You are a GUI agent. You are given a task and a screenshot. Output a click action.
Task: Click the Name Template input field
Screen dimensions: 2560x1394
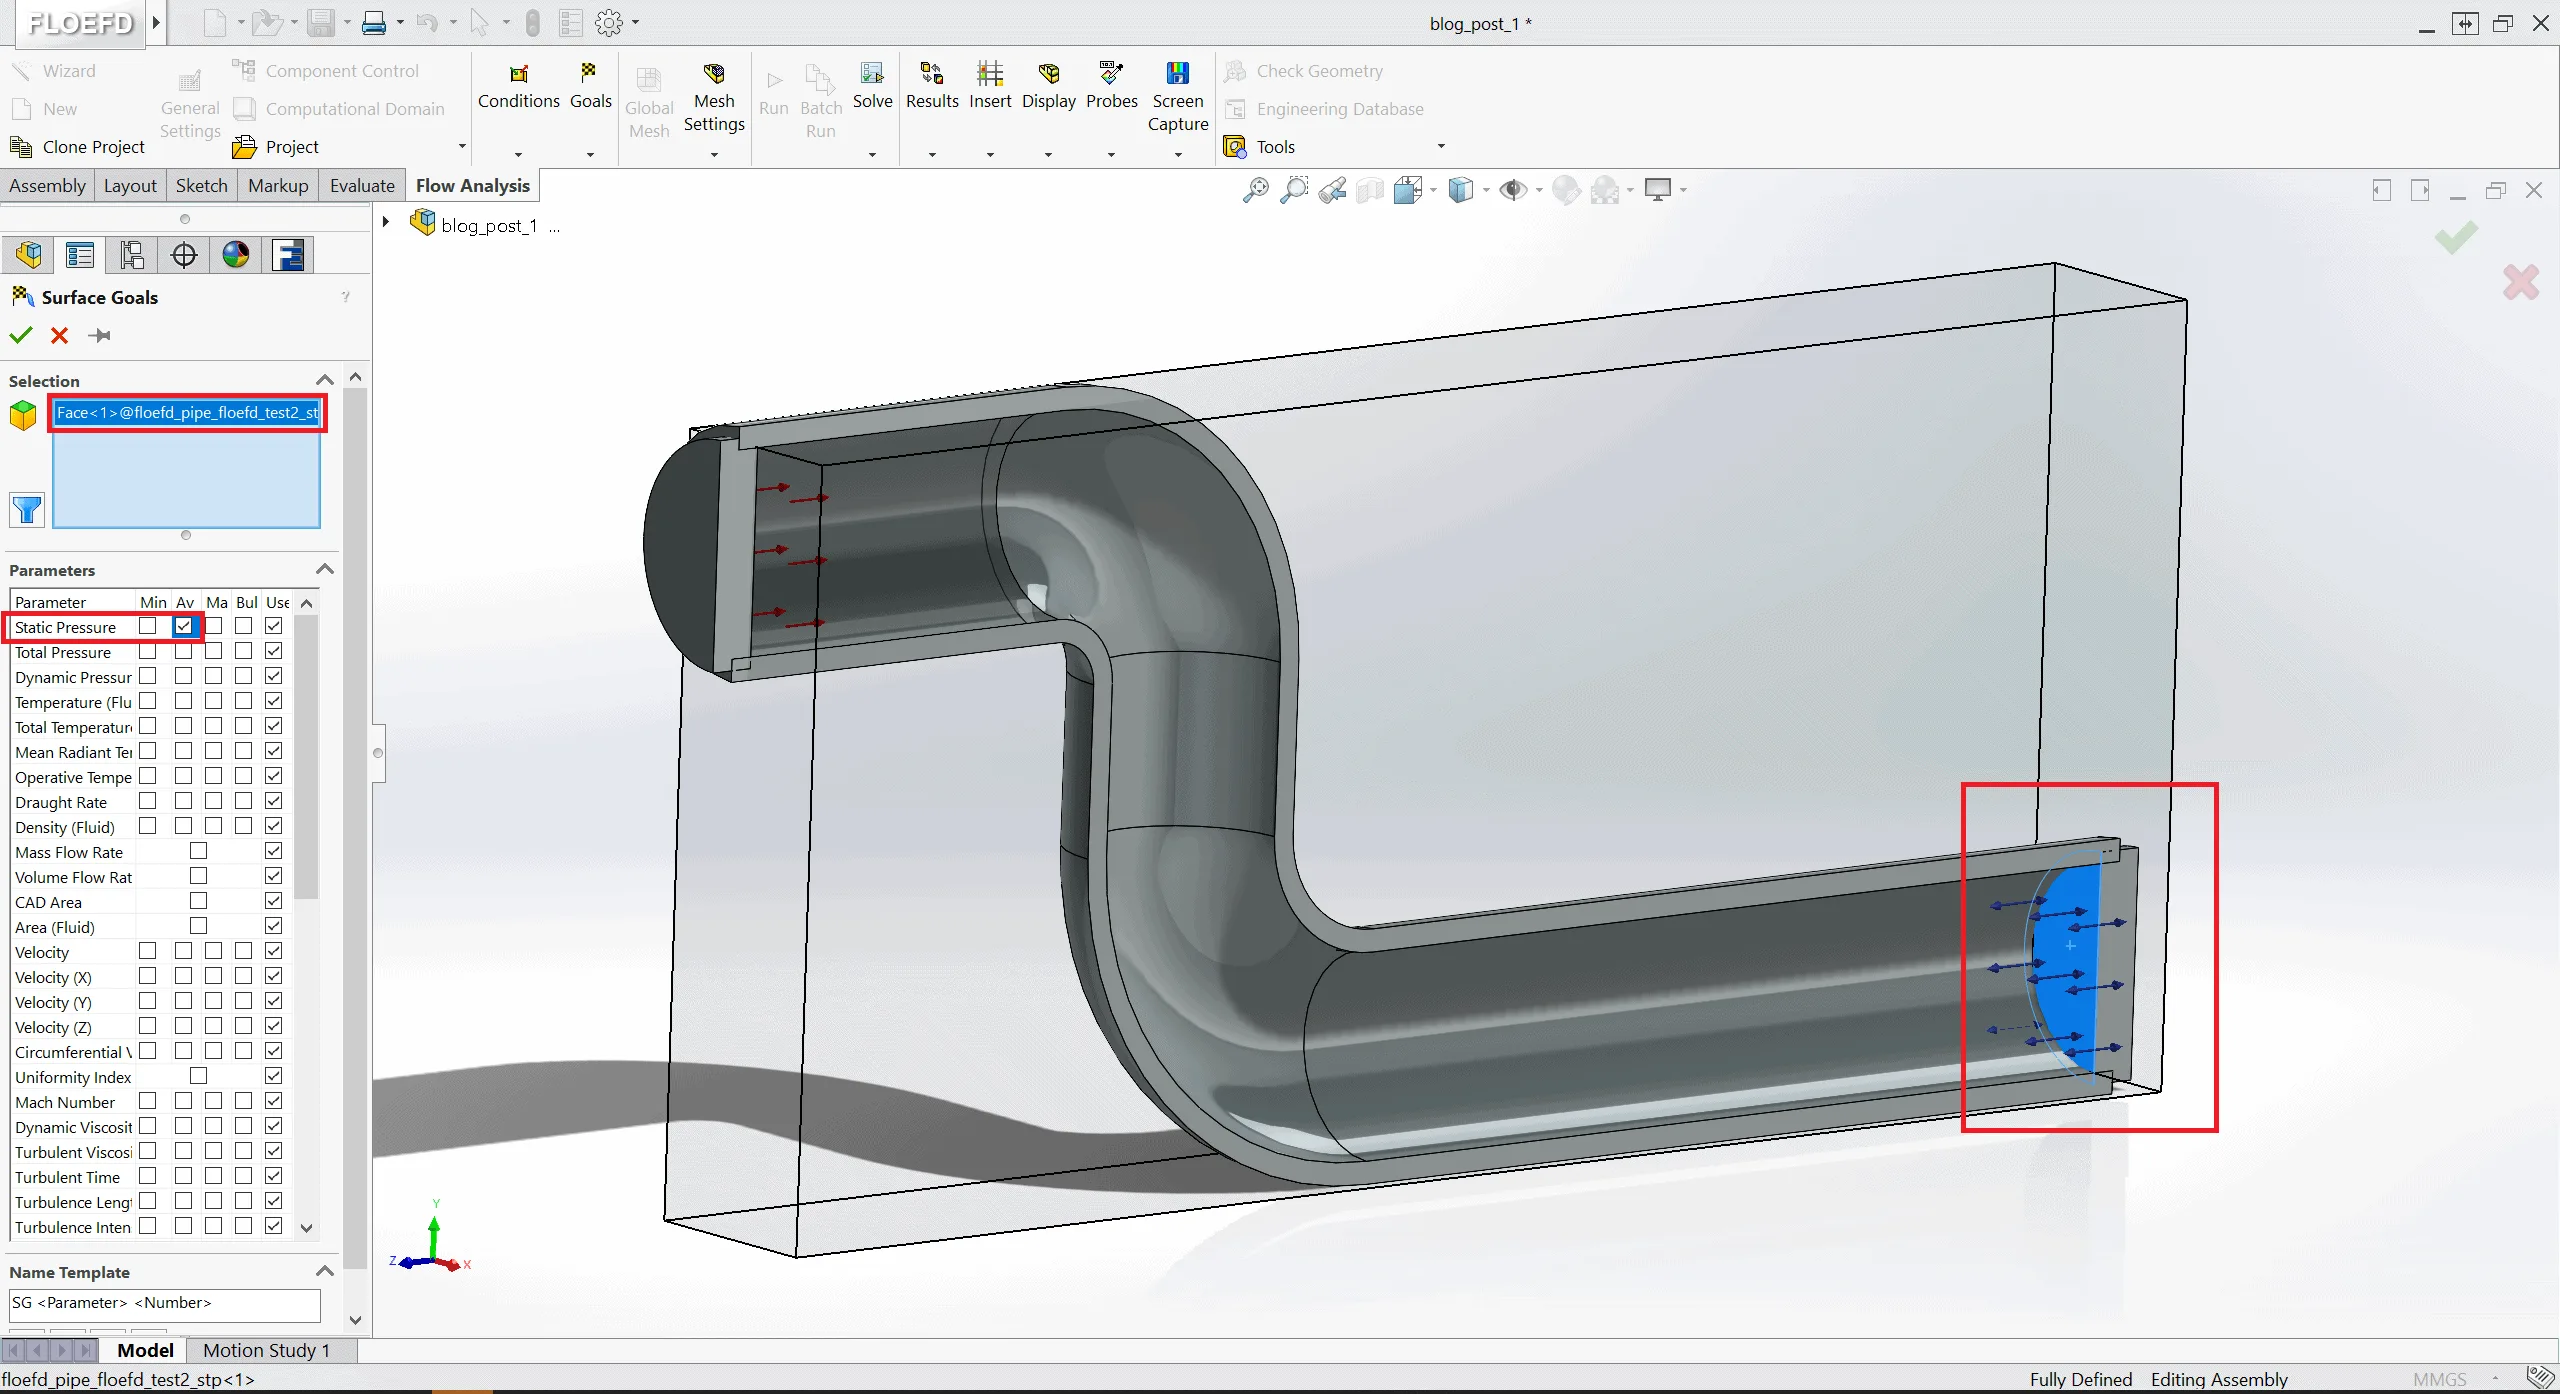point(165,1304)
